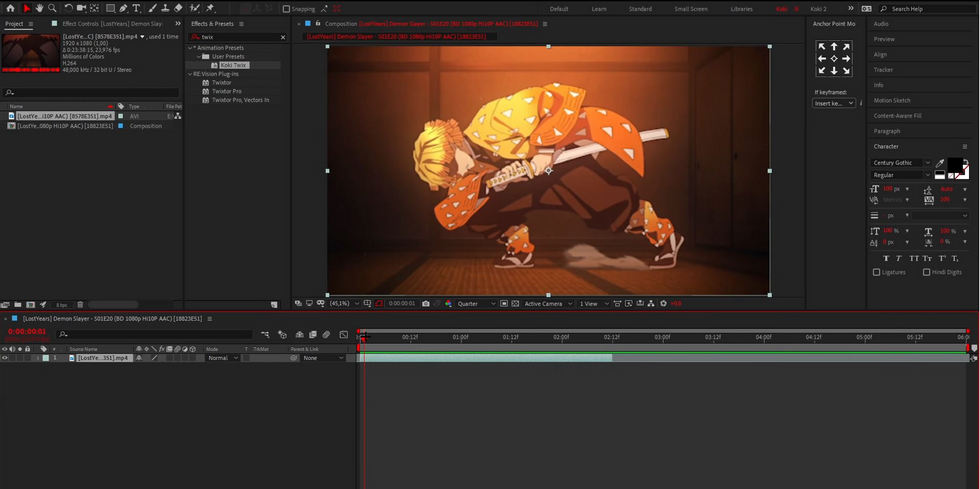Click the Search Help field
Viewport: 980px width, 489px height.
pyautogui.click(x=927, y=9)
